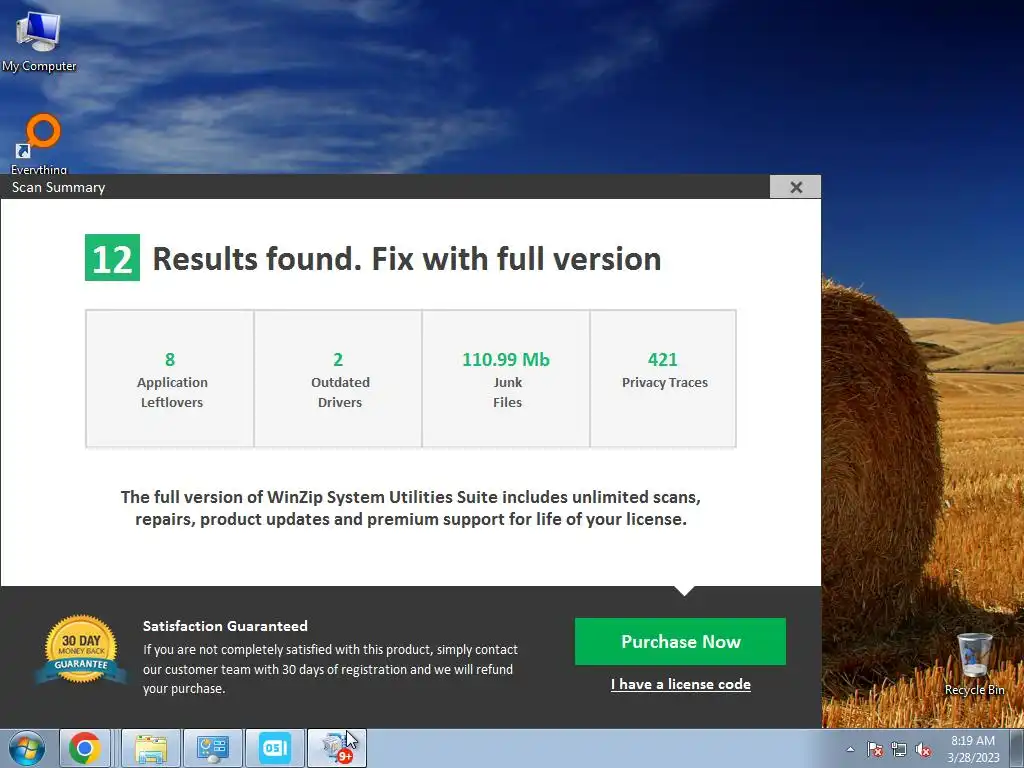Screen dimensions: 1024x768
Task: Click the network status tray icon
Action: pyautogui.click(x=899, y=749)
